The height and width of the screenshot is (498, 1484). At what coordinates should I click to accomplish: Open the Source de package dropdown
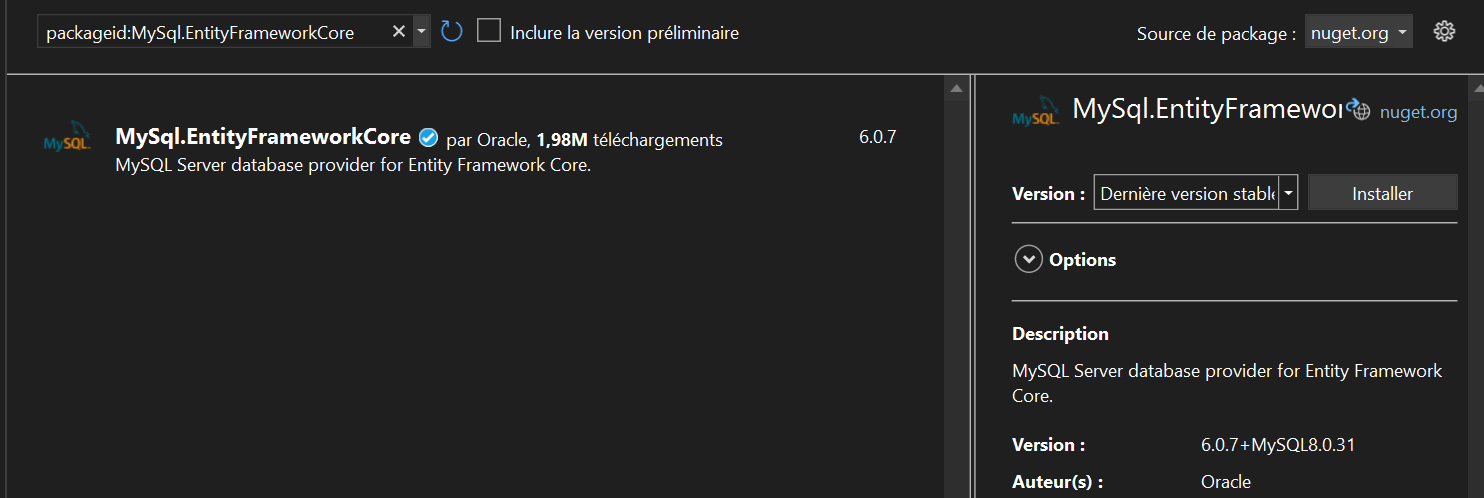pyautogui.click(x=1358, y=33)
